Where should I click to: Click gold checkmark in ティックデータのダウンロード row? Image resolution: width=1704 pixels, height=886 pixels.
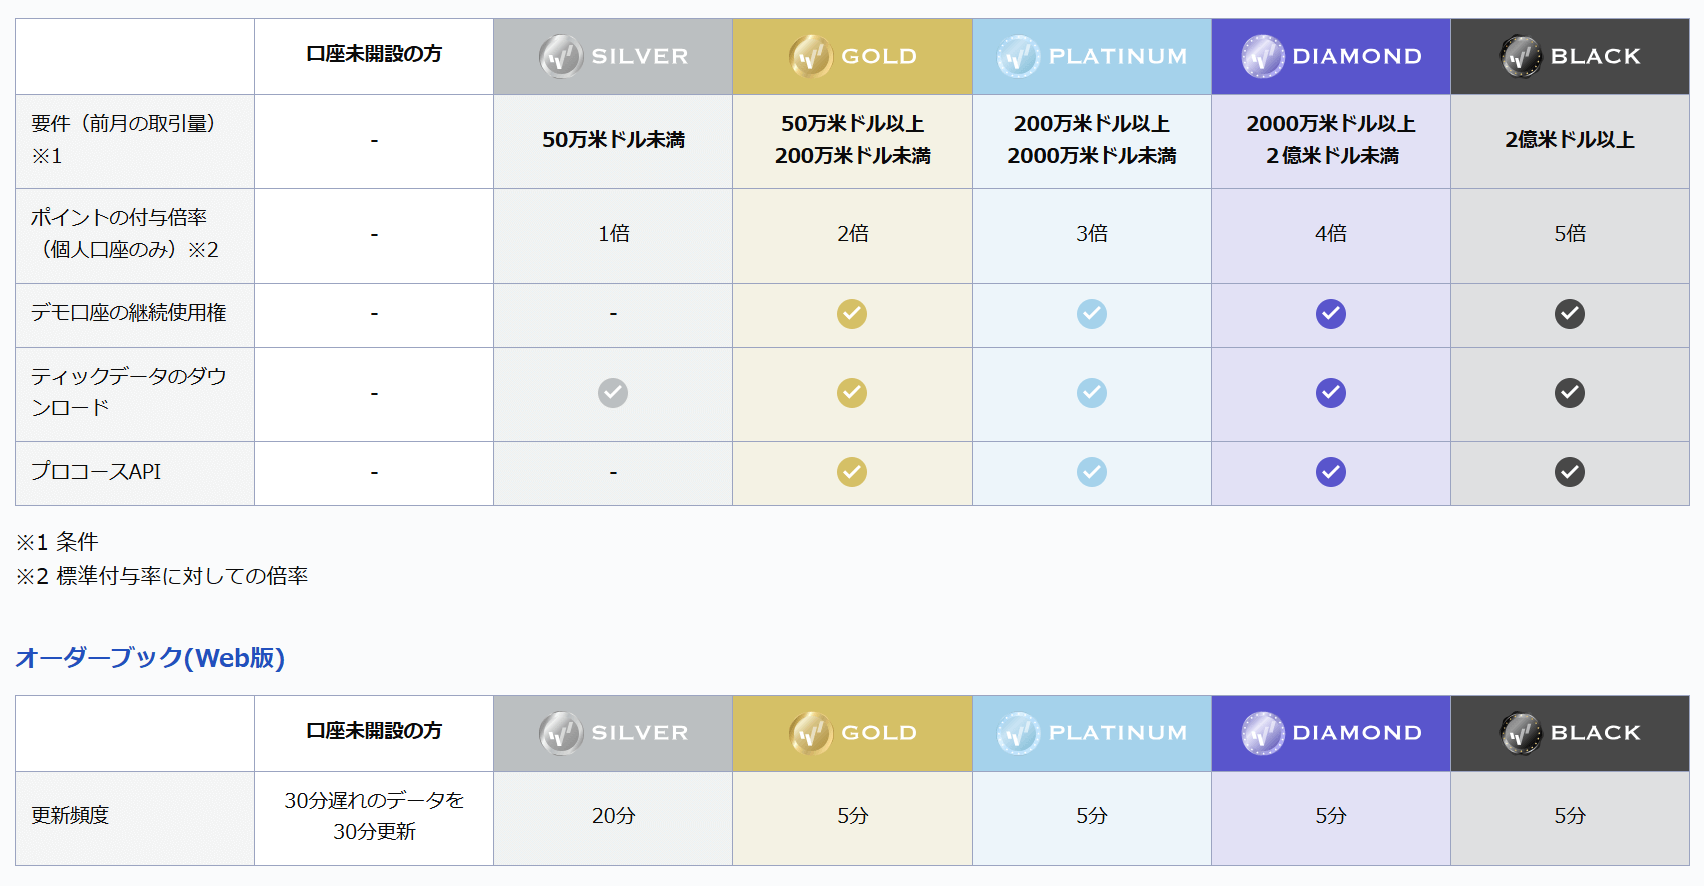point(852,393)
